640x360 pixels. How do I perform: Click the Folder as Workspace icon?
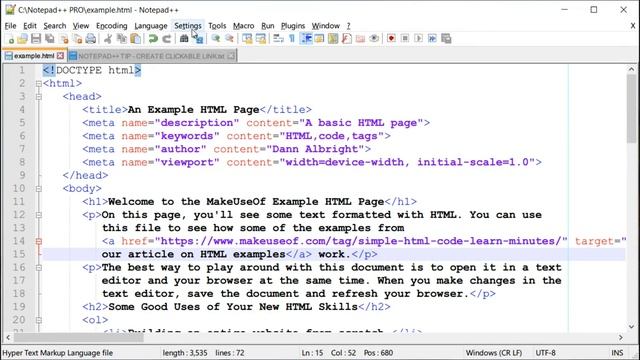[x=360, y=39]
